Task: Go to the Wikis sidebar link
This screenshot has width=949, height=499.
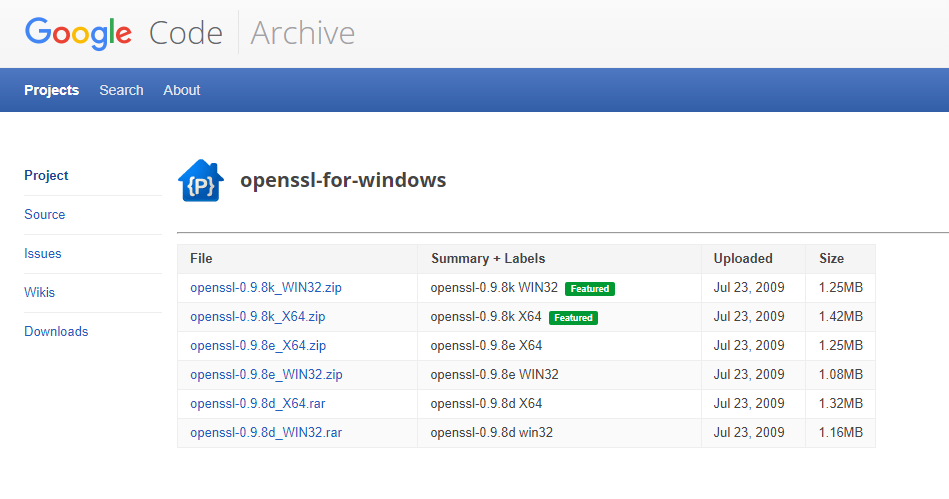Action: (x=39, y=292)
